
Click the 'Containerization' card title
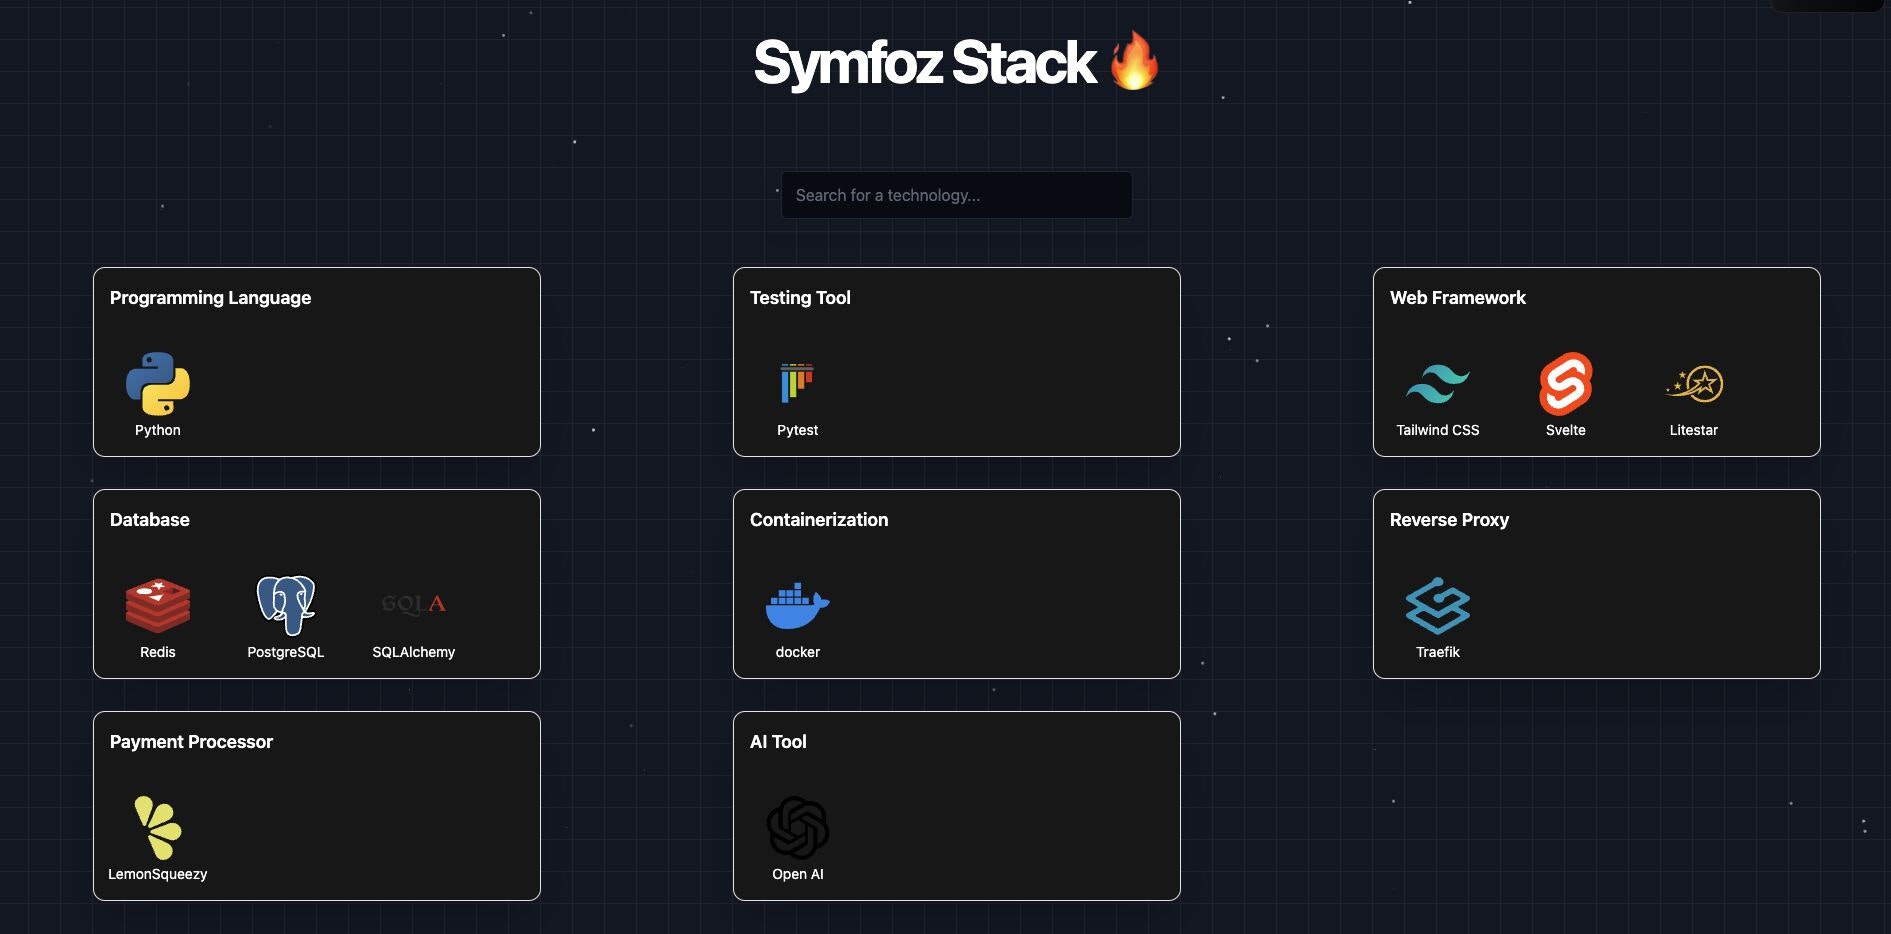(819, 520)
